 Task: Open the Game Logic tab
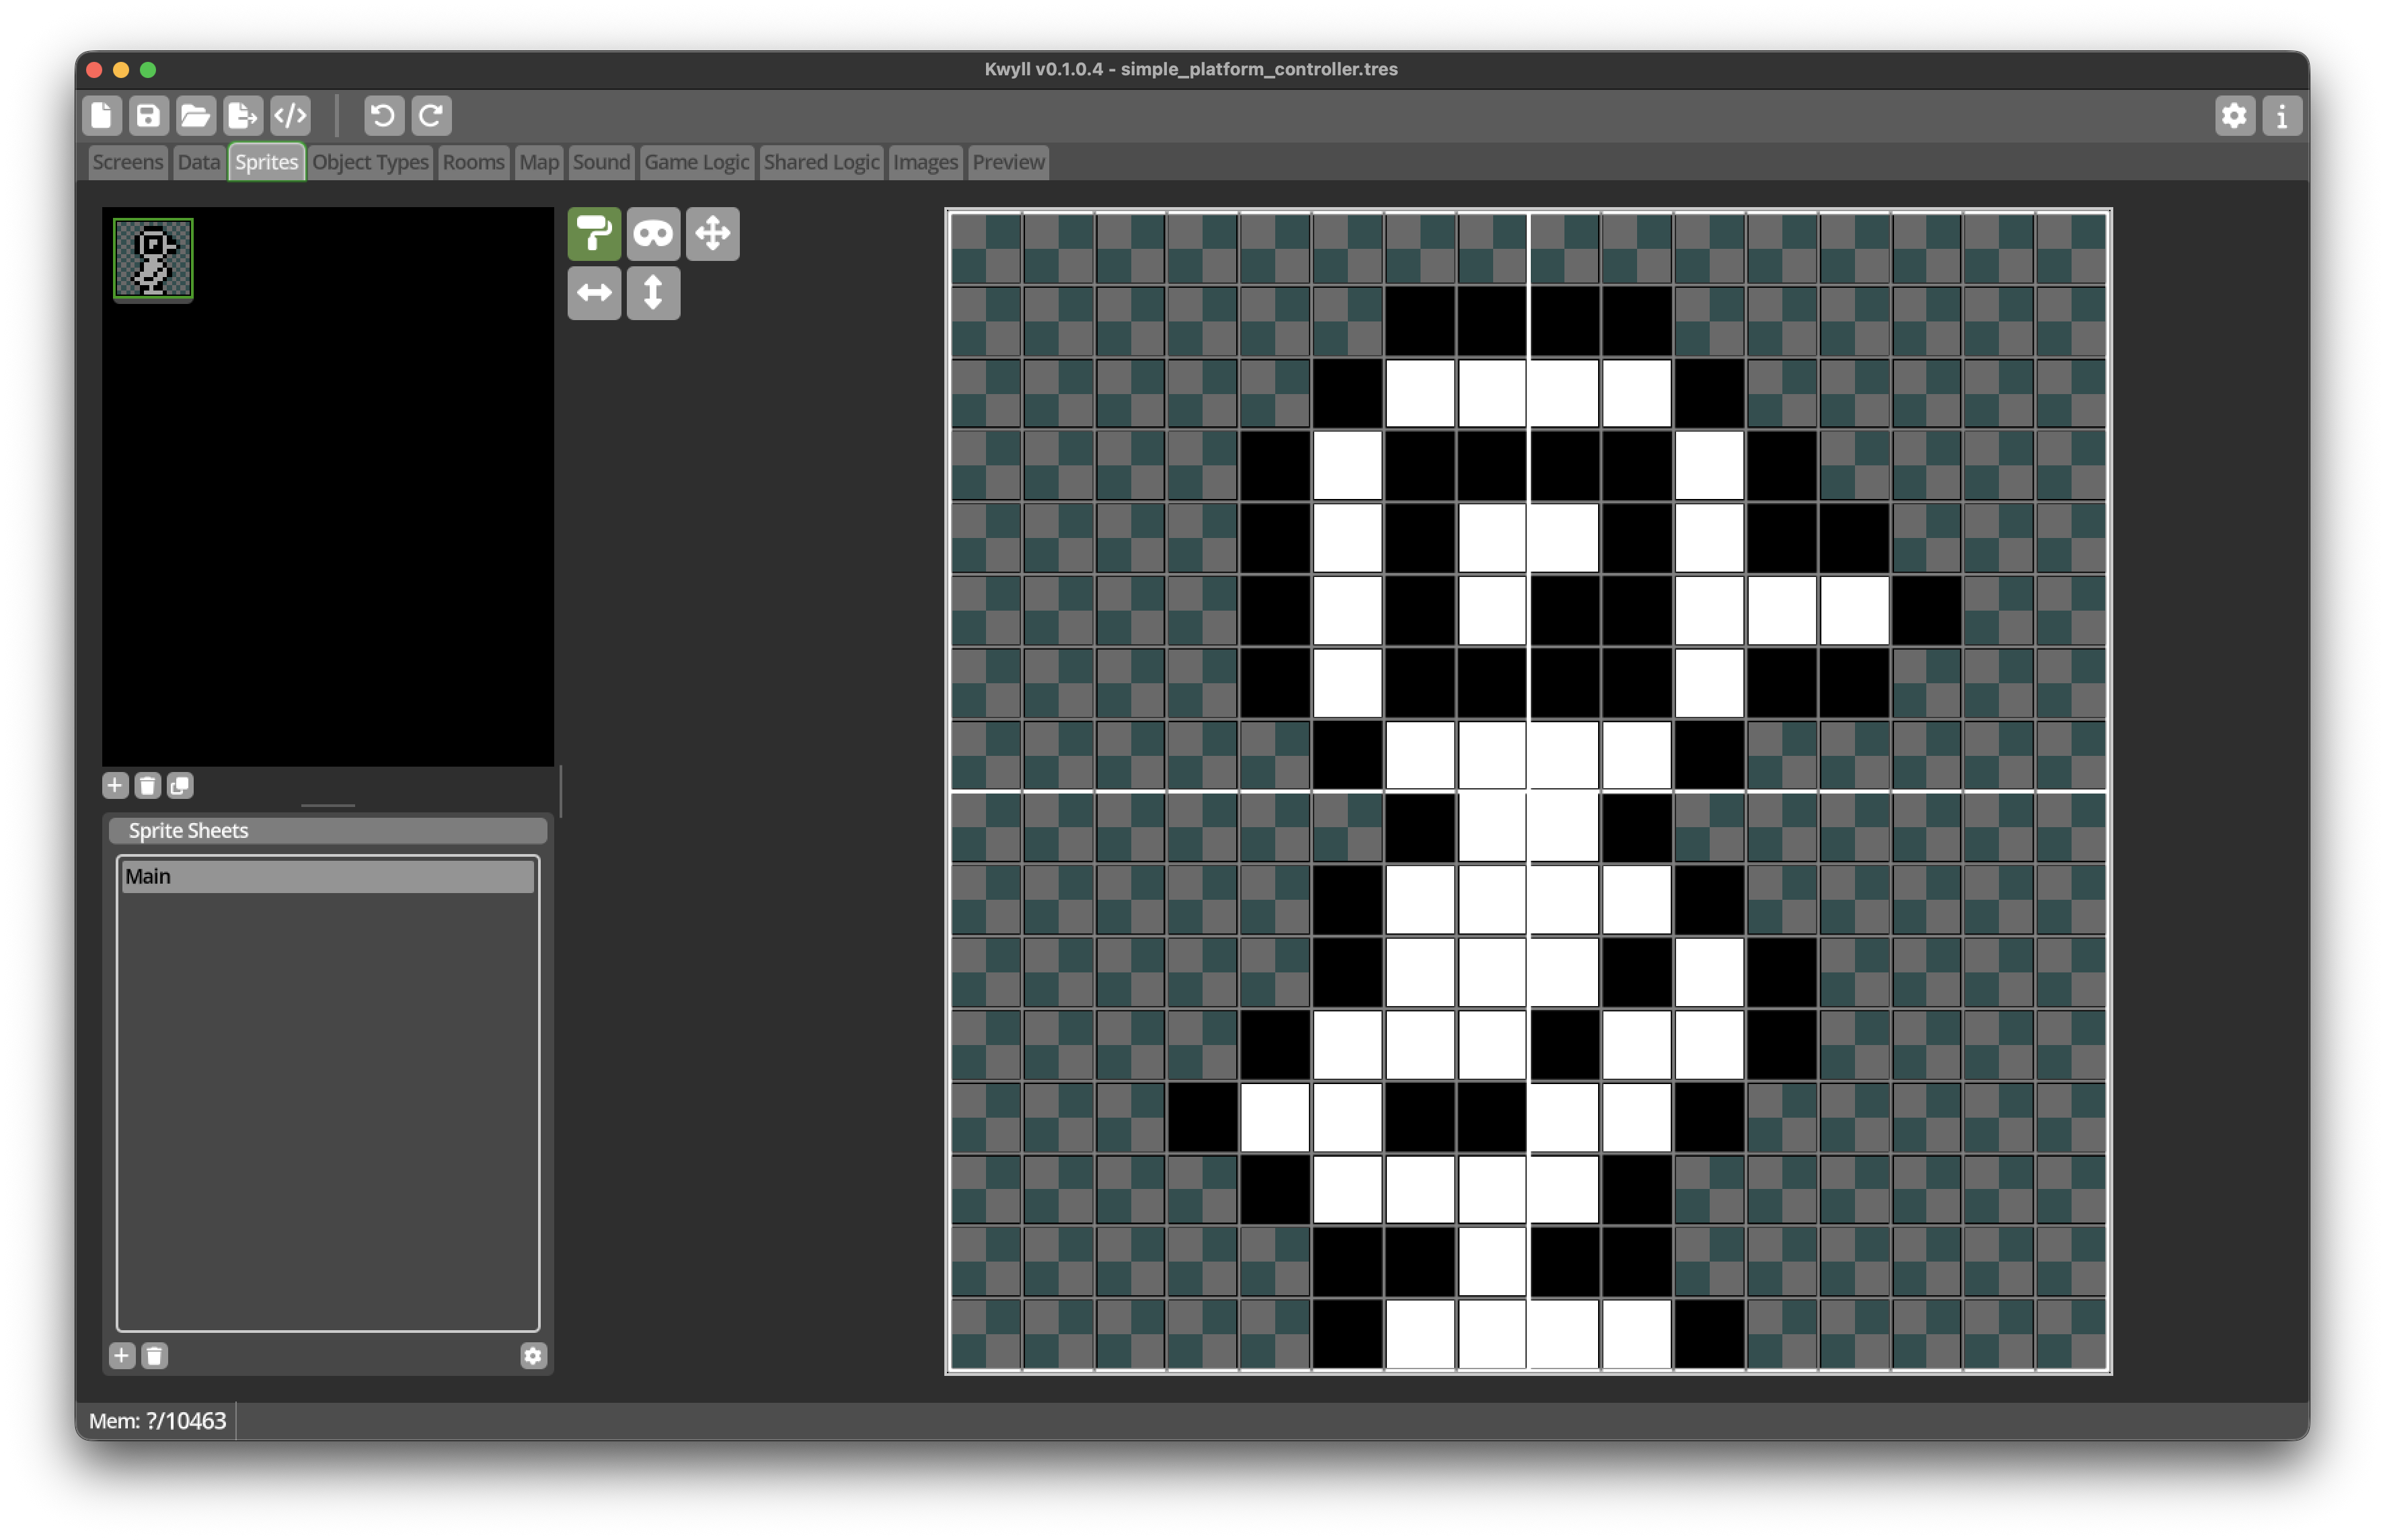click(696, 162)
